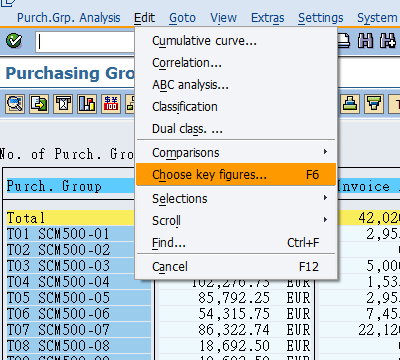Select row T03 SCM500-03
Viewport: 400px width, 360px height.
(70, 266)
